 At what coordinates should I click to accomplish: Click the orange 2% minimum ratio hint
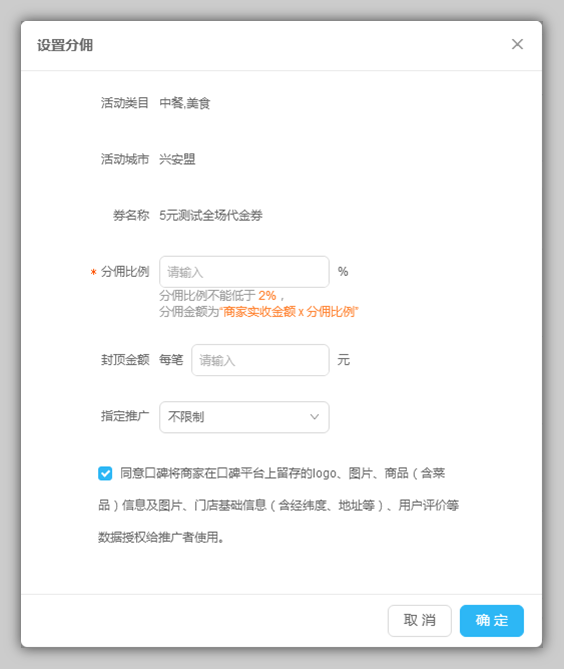(x=267, y=295)
